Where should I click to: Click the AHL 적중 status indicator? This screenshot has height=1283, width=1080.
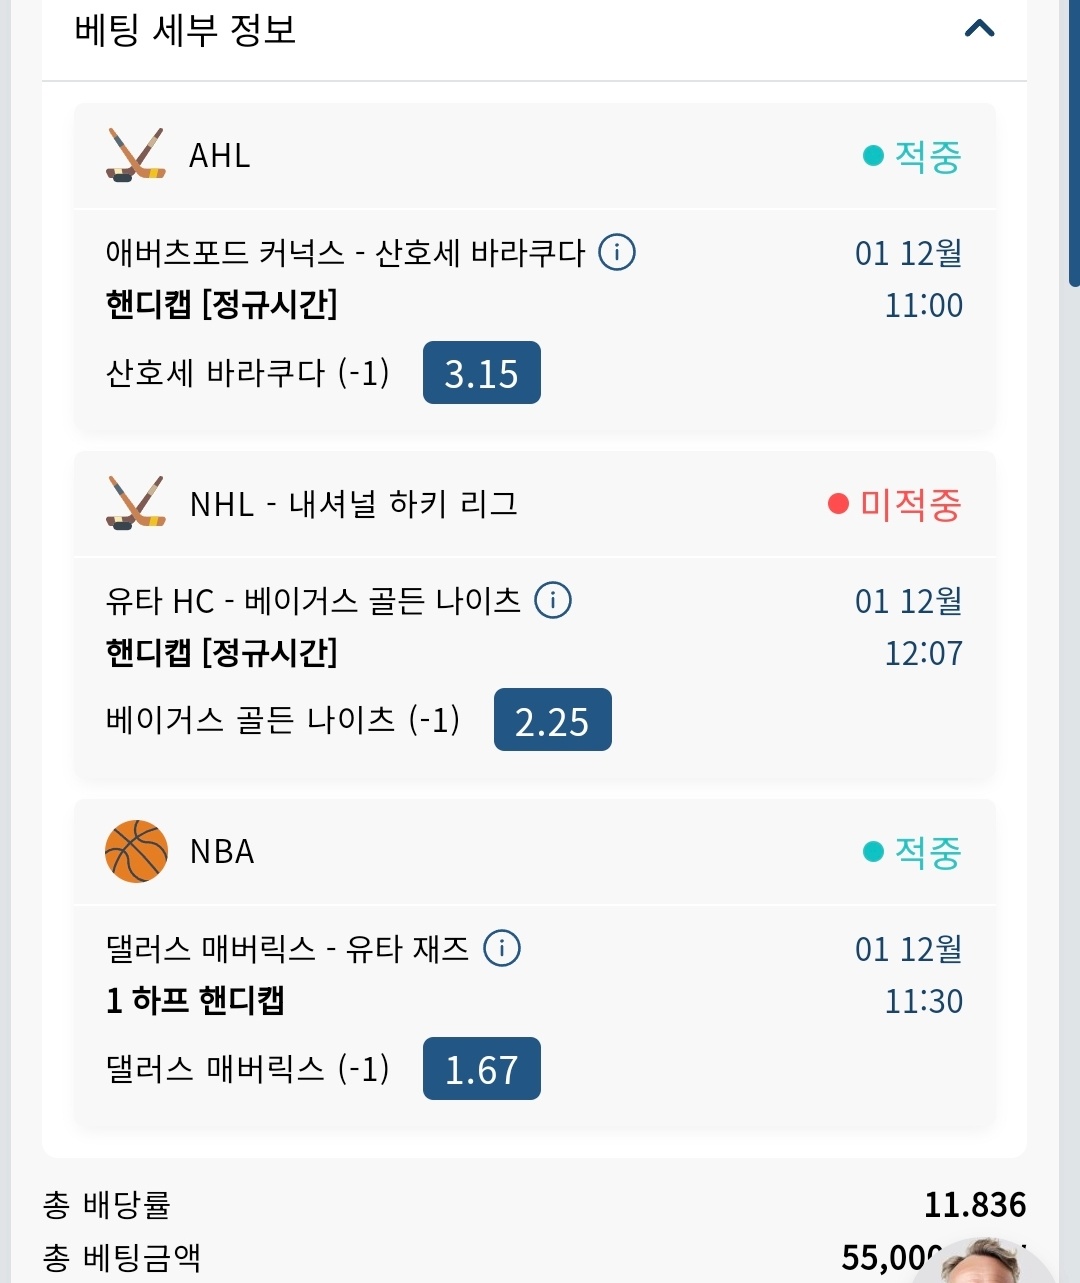point(912,156)
